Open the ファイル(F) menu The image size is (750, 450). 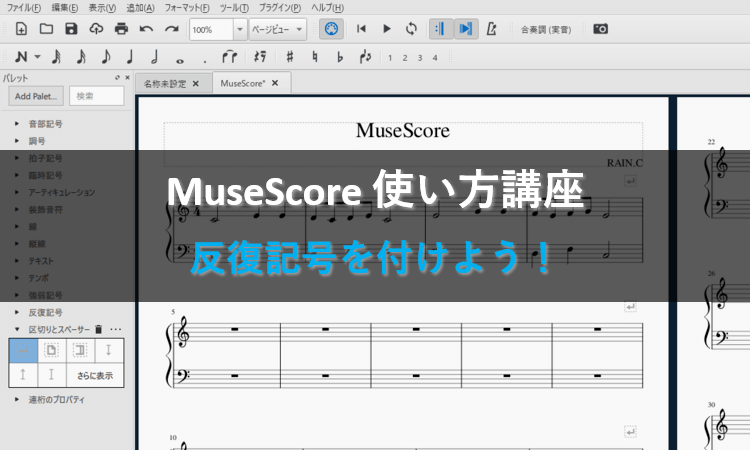point(24,8)
